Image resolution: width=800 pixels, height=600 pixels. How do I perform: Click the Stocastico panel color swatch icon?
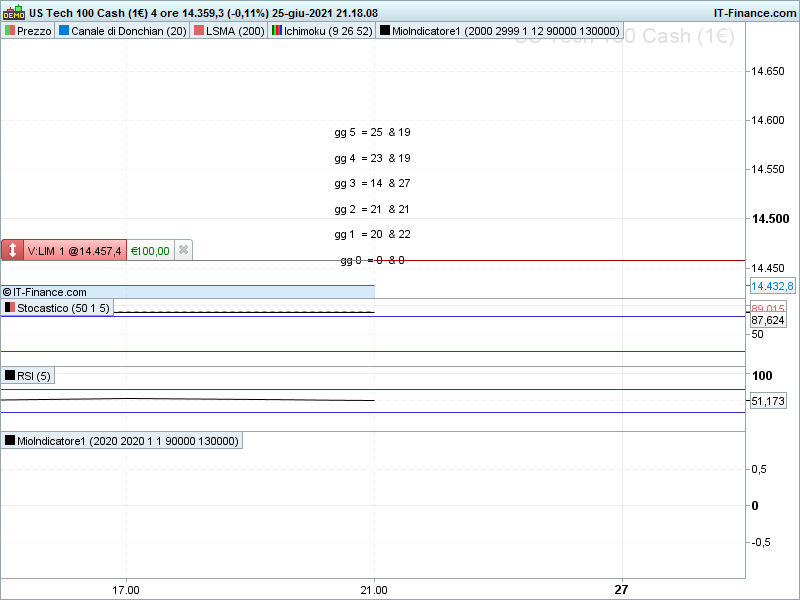(x=10, y=307)
